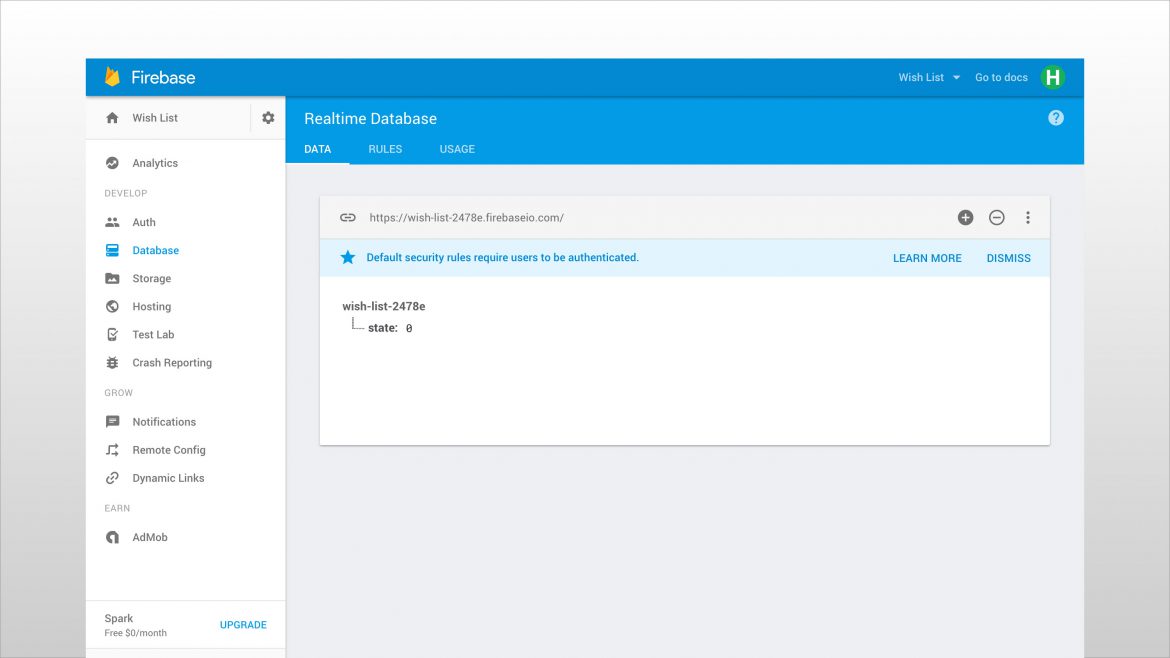Open Notifications in the sidebar
Viewport: 1170px width, 658px height.
coord(164,422)
